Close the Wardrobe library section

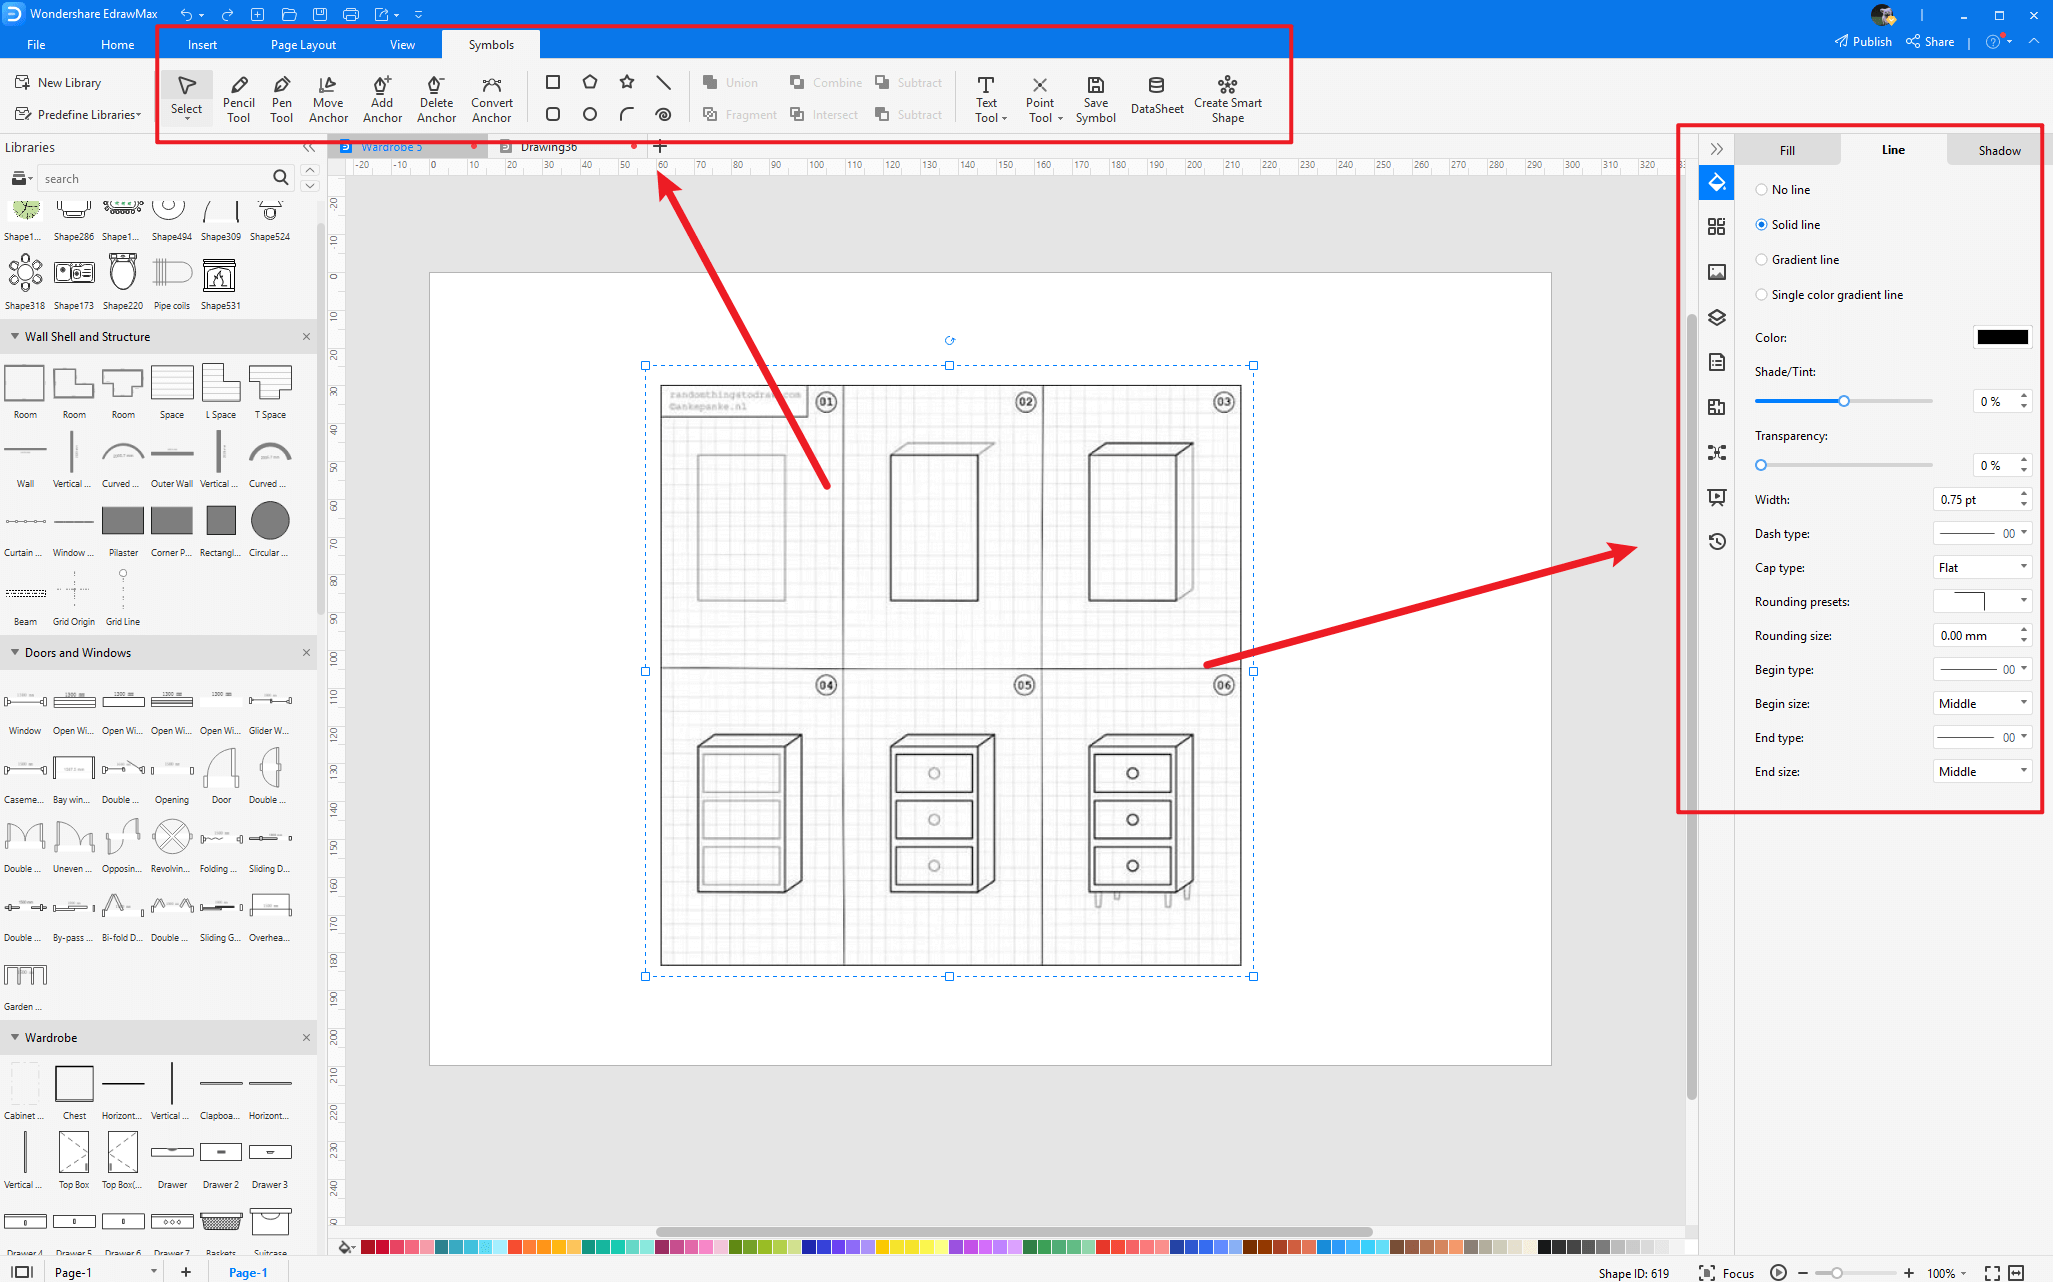point(306,1038)
